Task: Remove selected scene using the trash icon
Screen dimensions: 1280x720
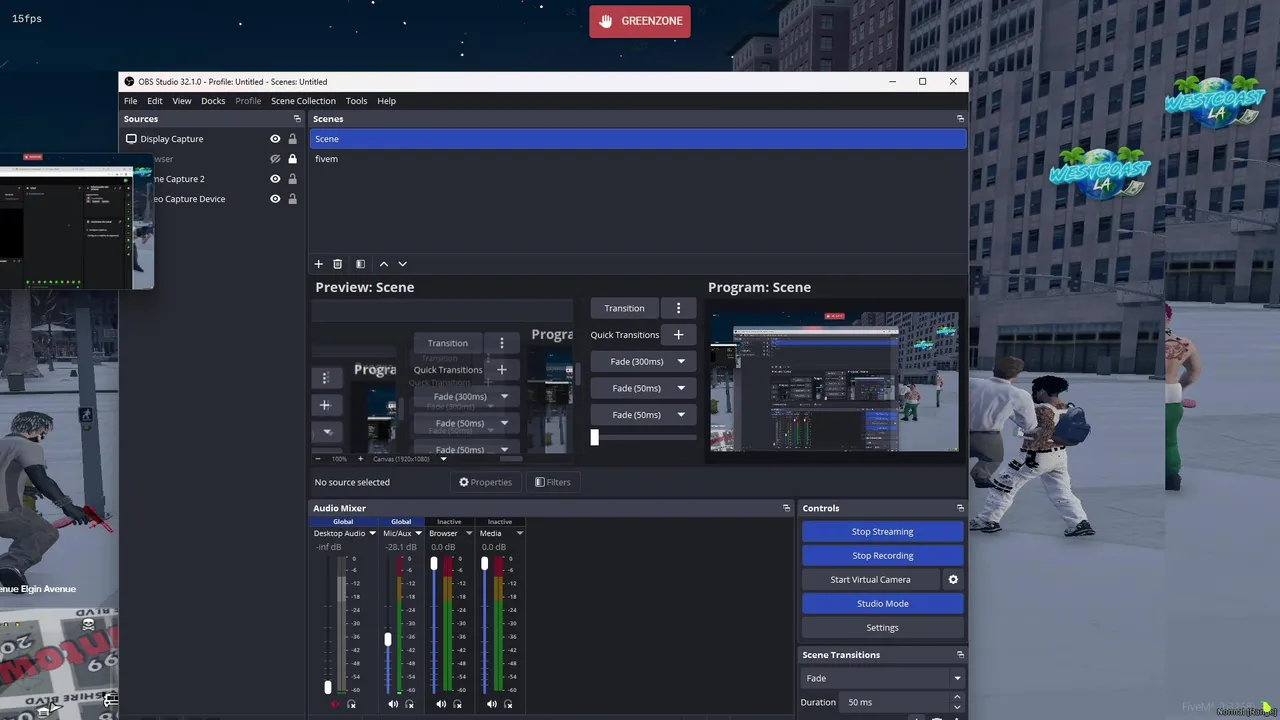Action: pyautogui.click(x=337, y=264)
